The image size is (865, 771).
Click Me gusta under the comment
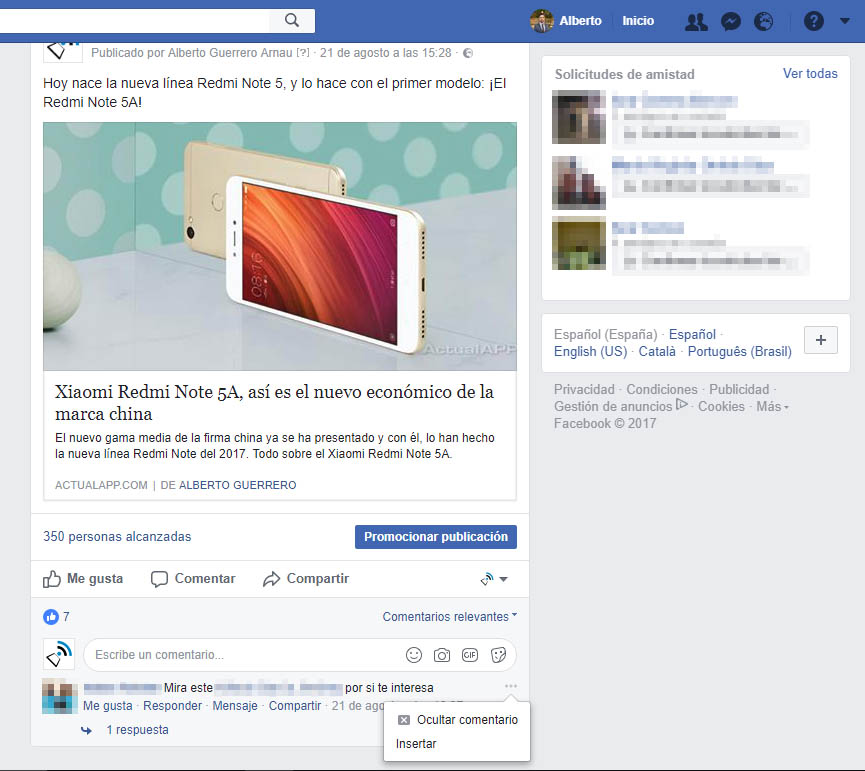coord(108,706)
